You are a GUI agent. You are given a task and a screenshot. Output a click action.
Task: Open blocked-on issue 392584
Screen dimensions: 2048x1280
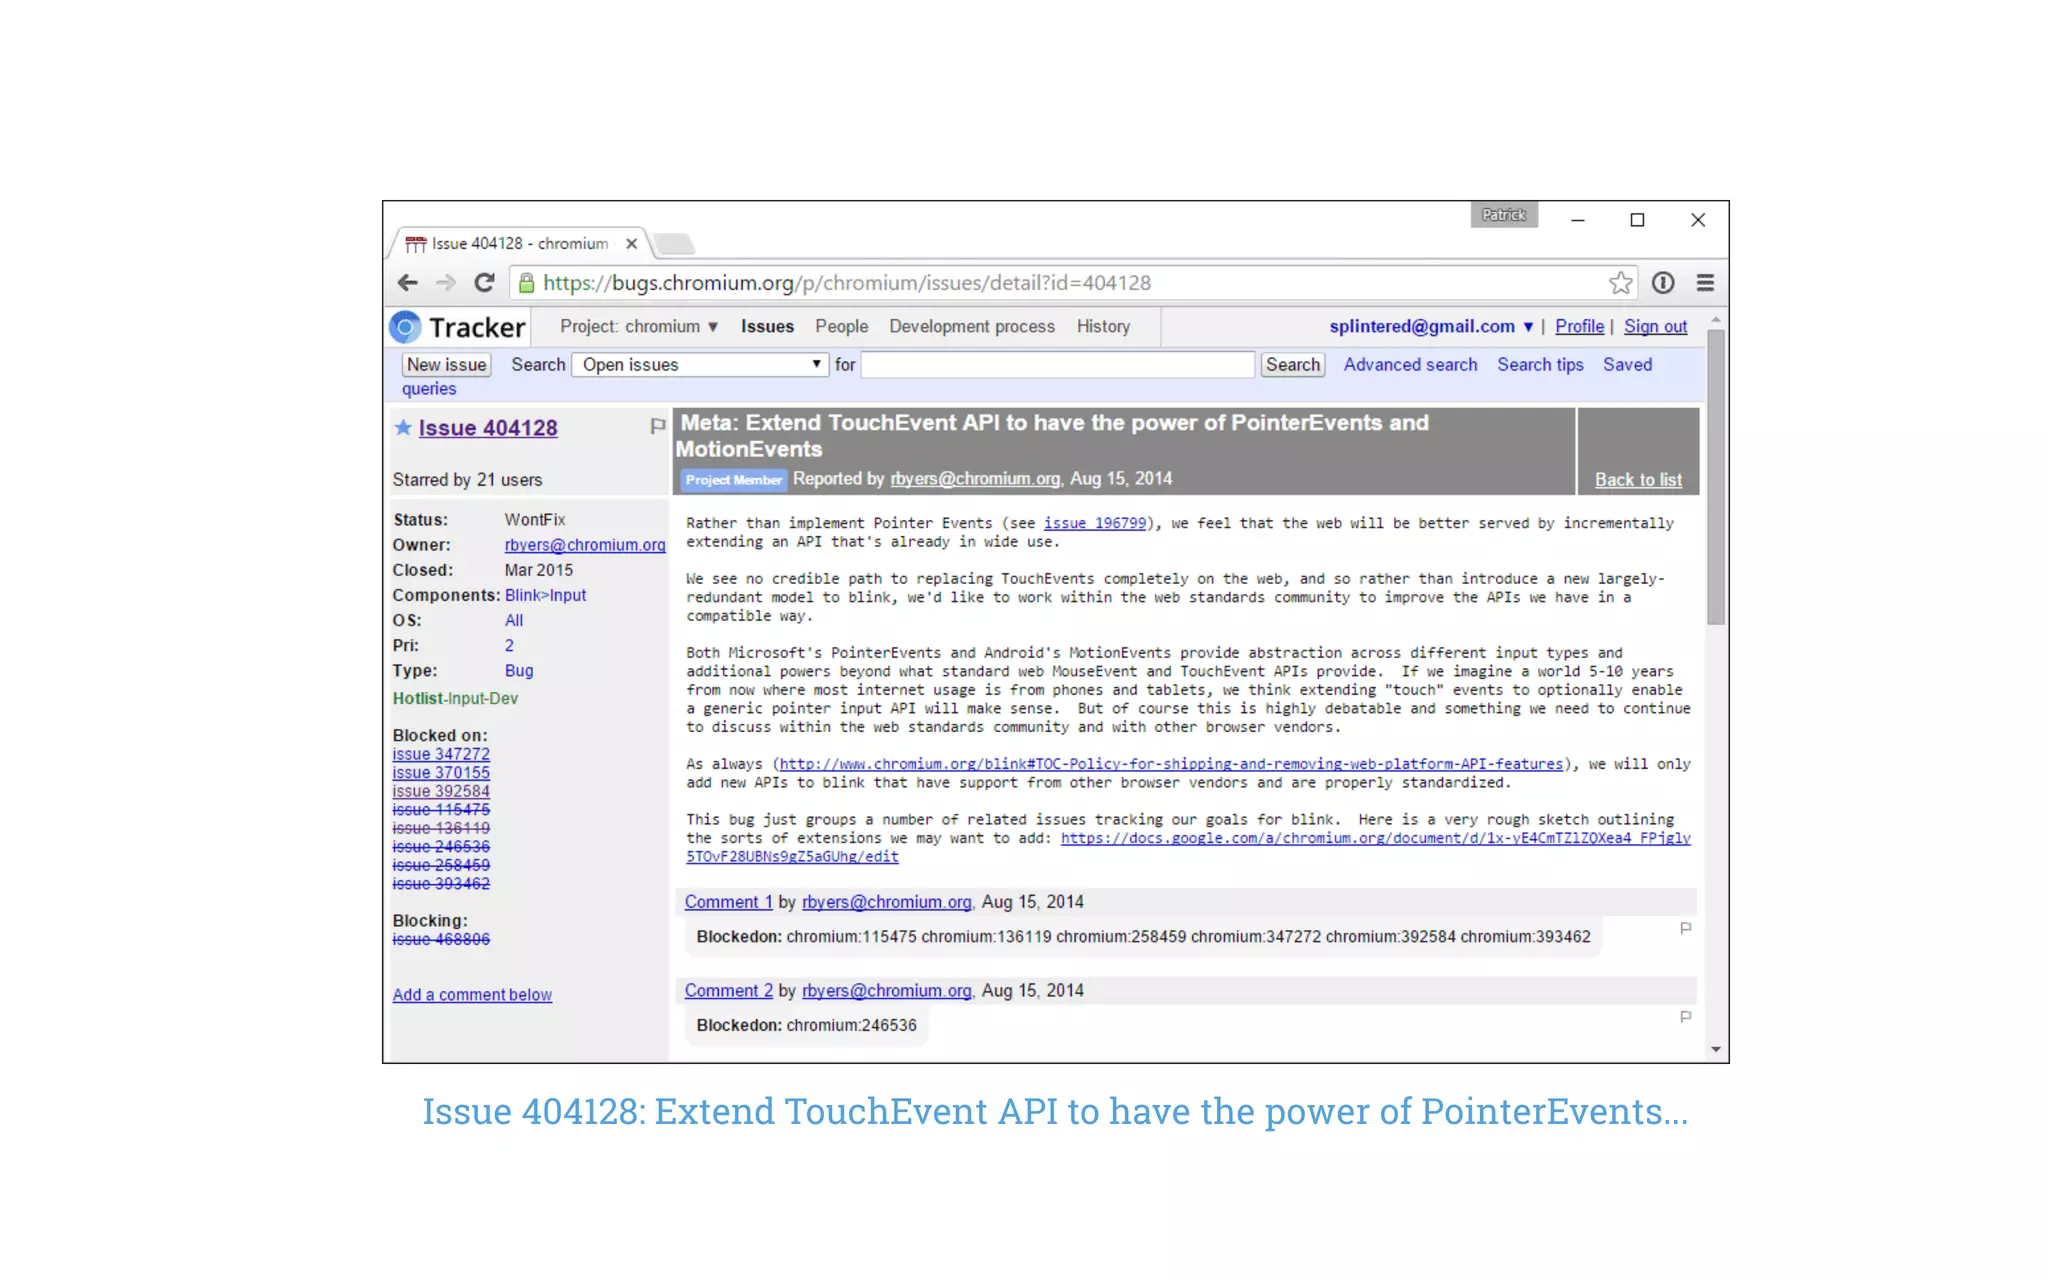click(x=441, y=791)
